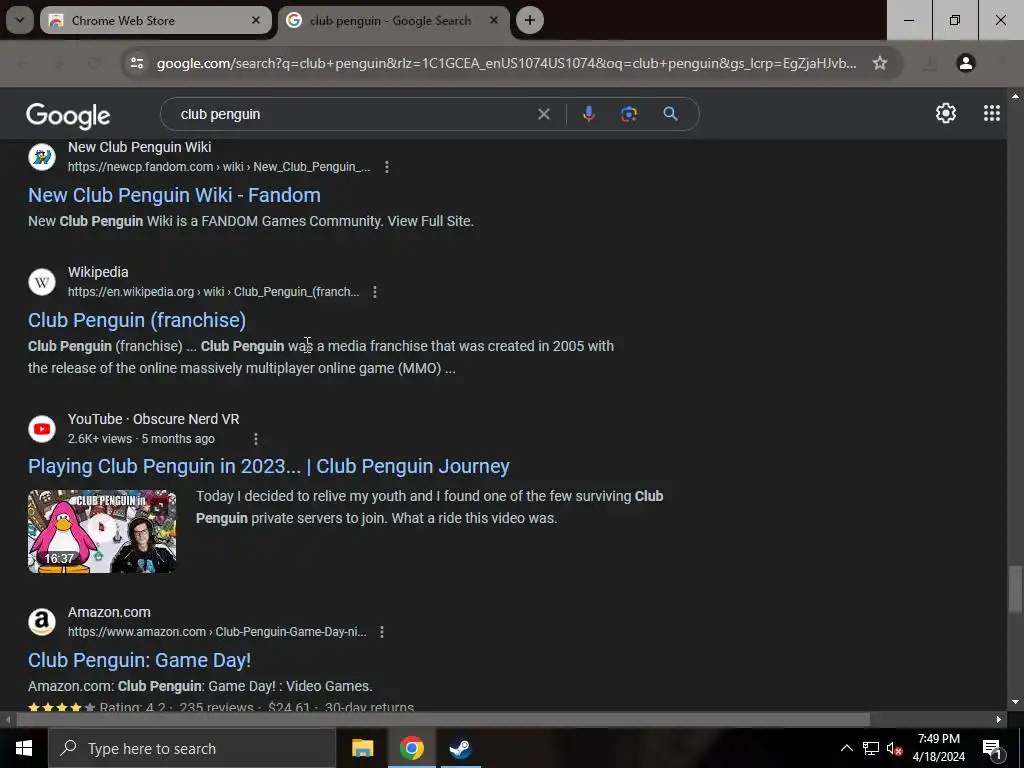Viewport: 1024px width, 768px height.
Task: Click the Amazon favicon icon
Action: [x=42, y=622]
